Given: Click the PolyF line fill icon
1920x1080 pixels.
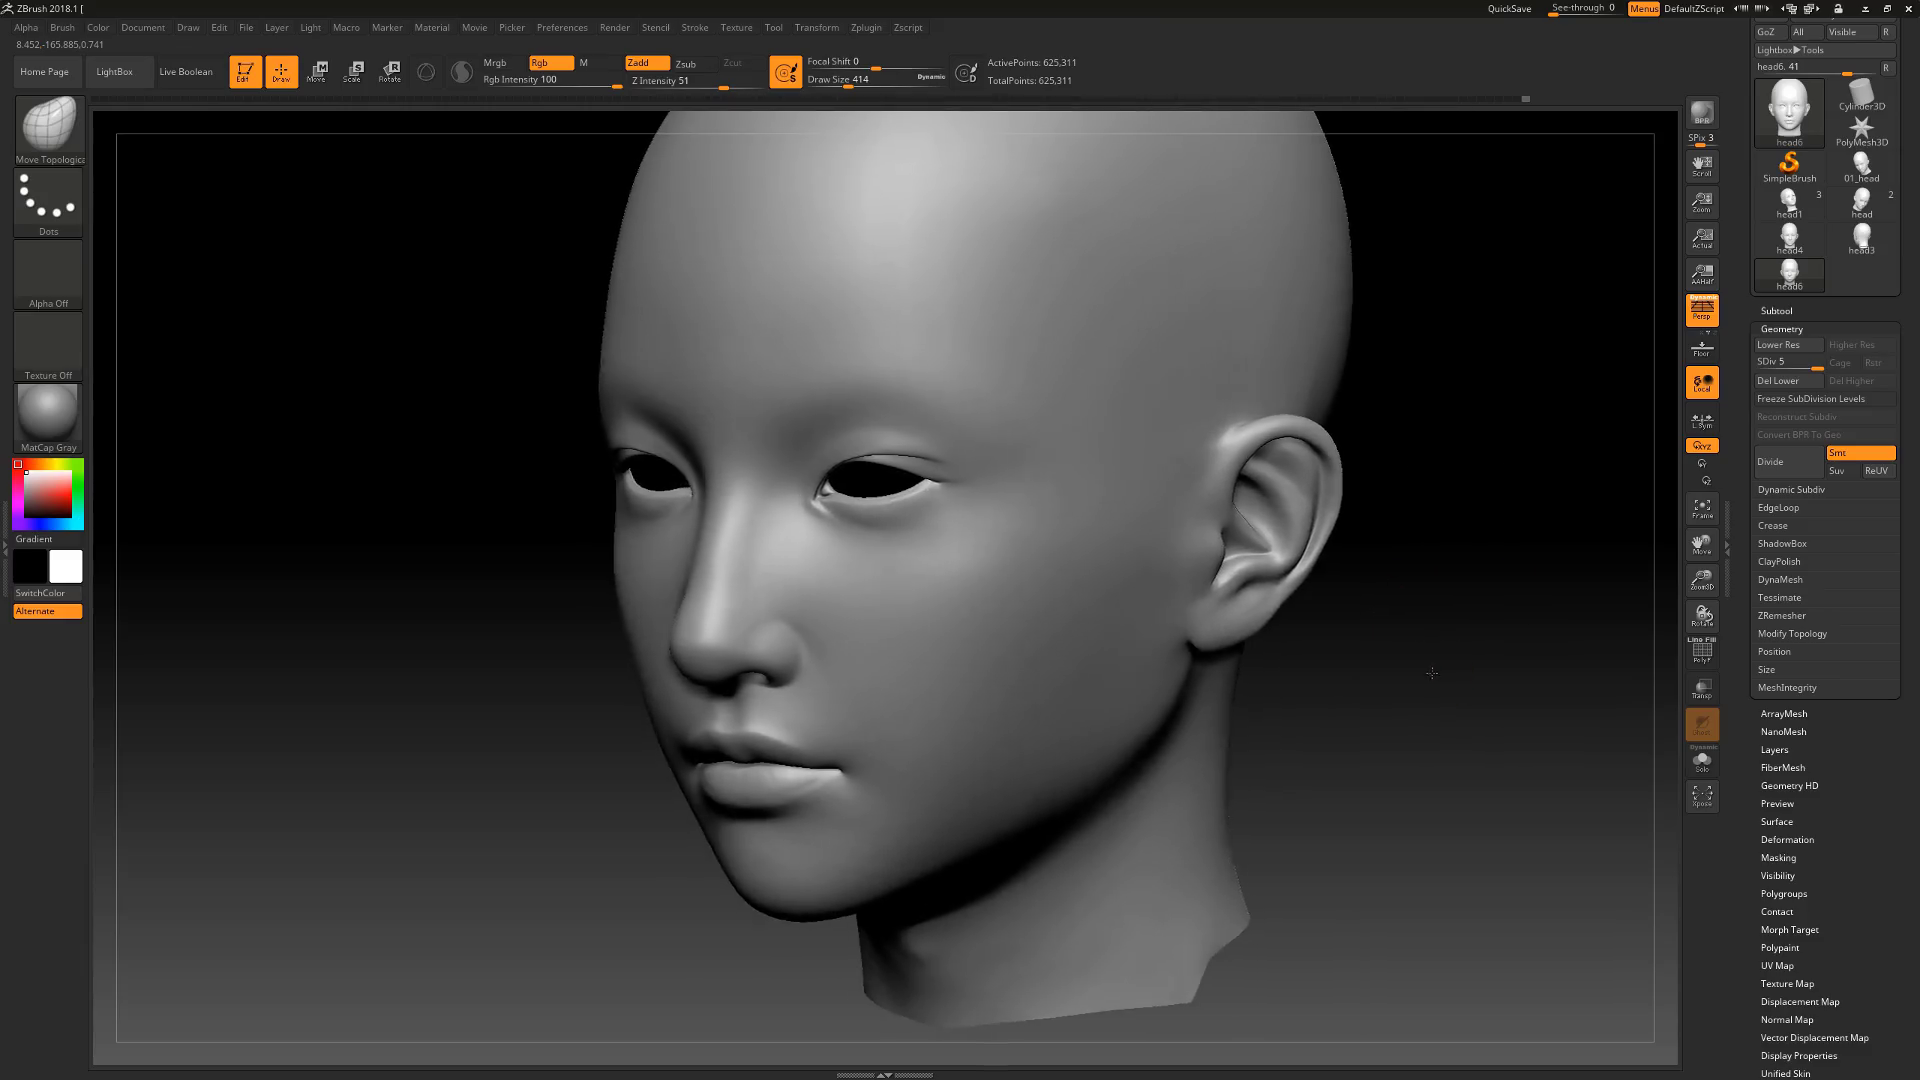Looking at the screenshot, I should [1702, 652].
